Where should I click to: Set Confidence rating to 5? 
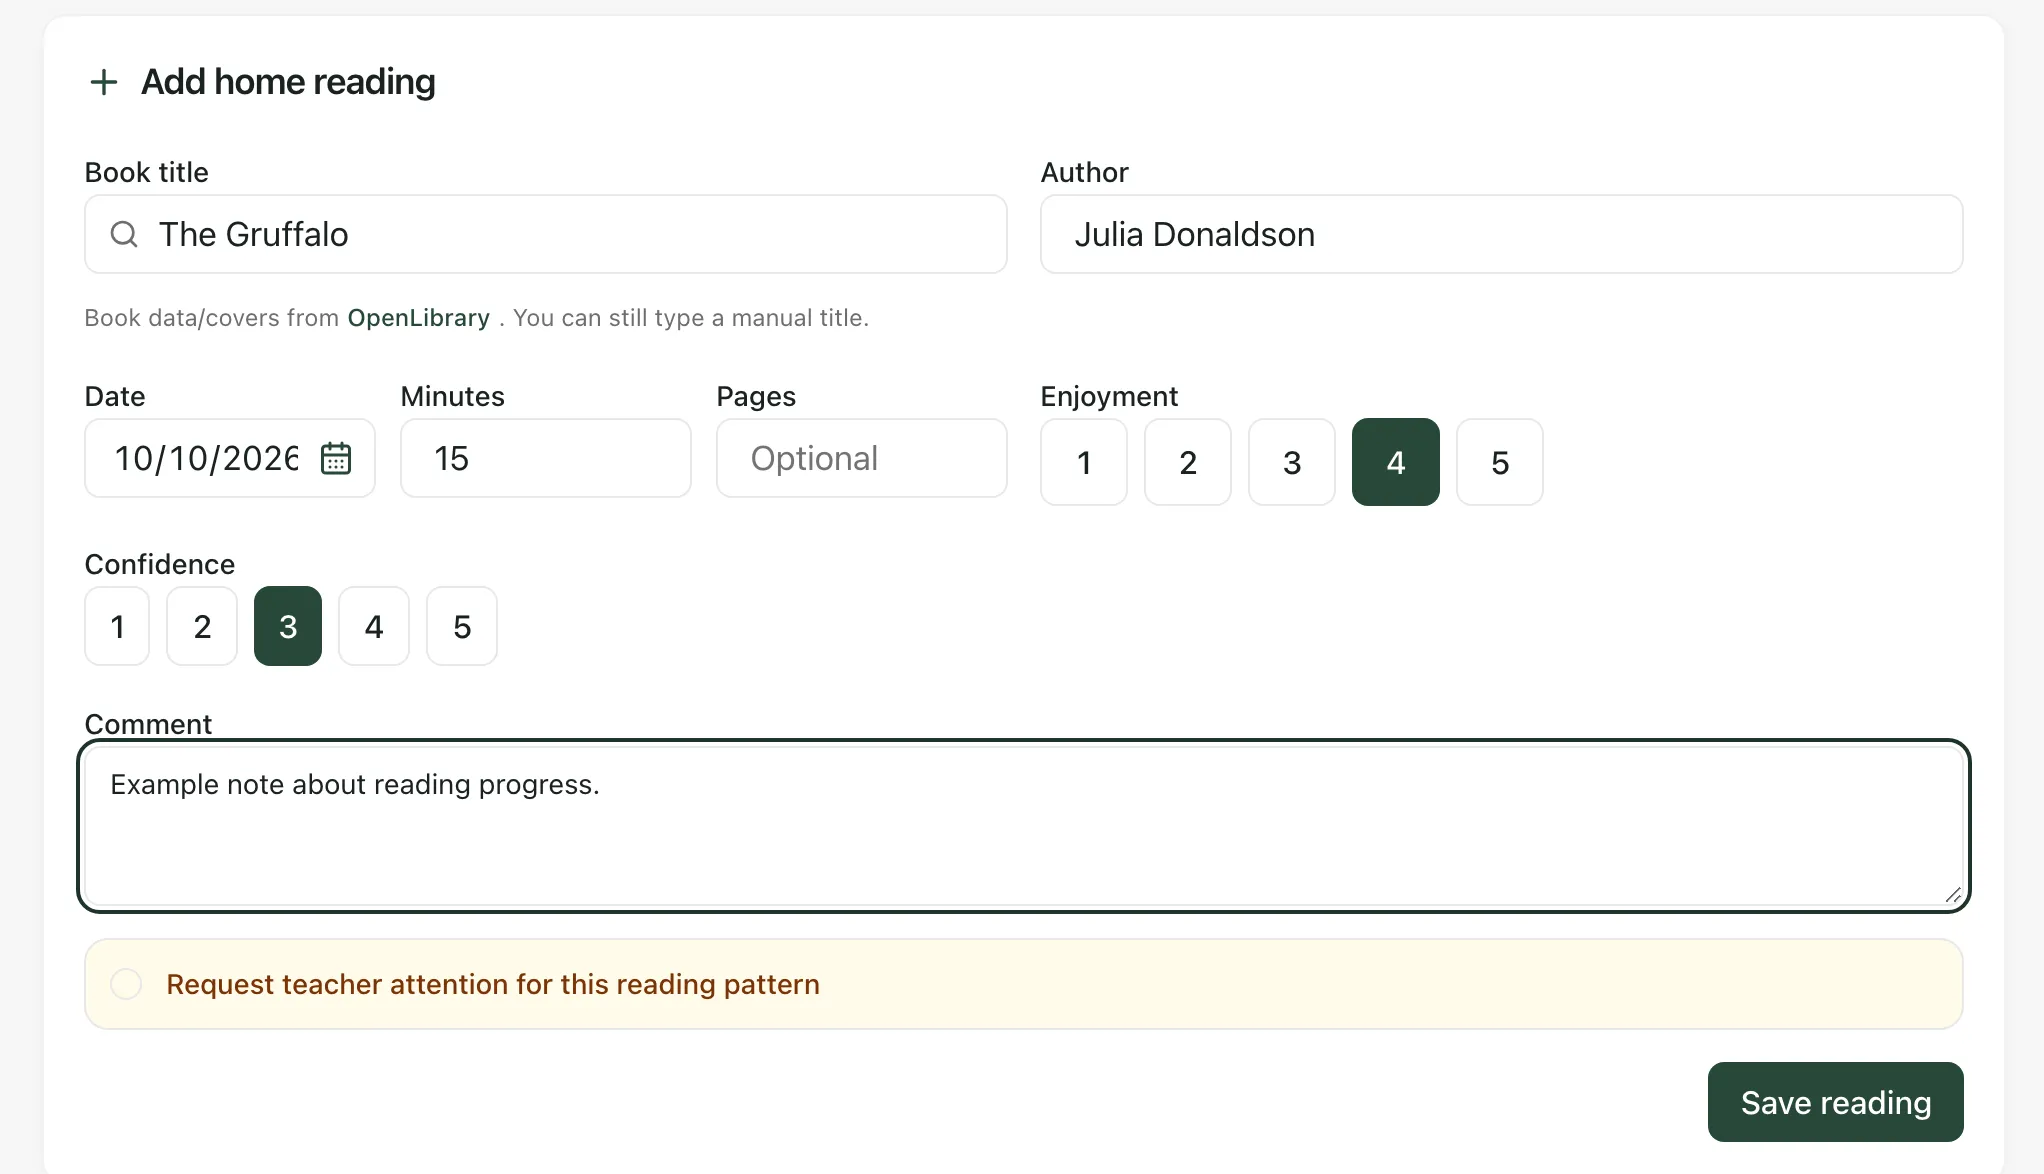[462, 626]
